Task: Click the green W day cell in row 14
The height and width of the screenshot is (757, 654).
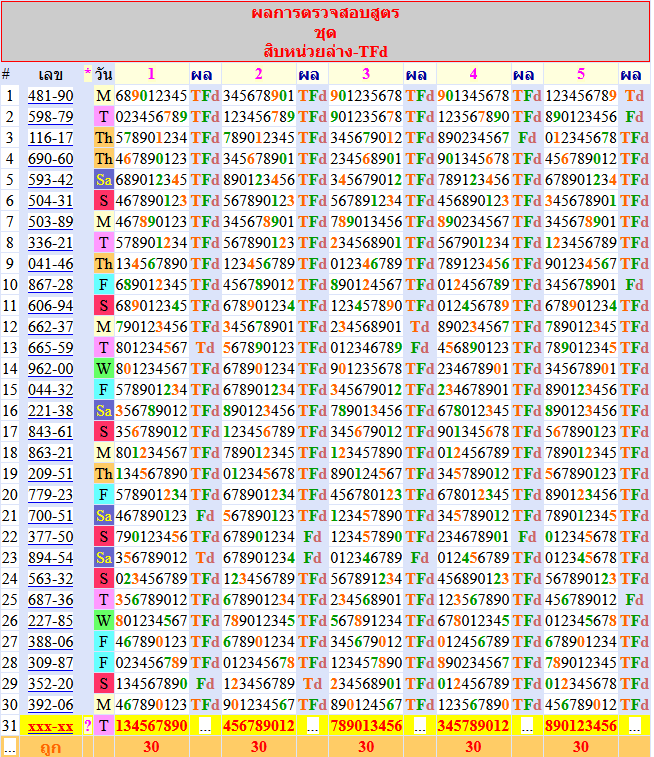Action: pos(104,369)
